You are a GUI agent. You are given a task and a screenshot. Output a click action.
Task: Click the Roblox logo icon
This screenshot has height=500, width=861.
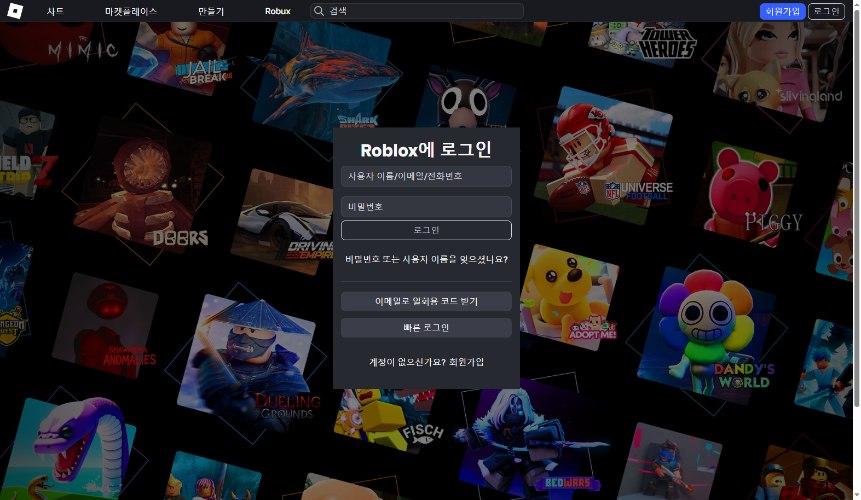tap(15, 10)
